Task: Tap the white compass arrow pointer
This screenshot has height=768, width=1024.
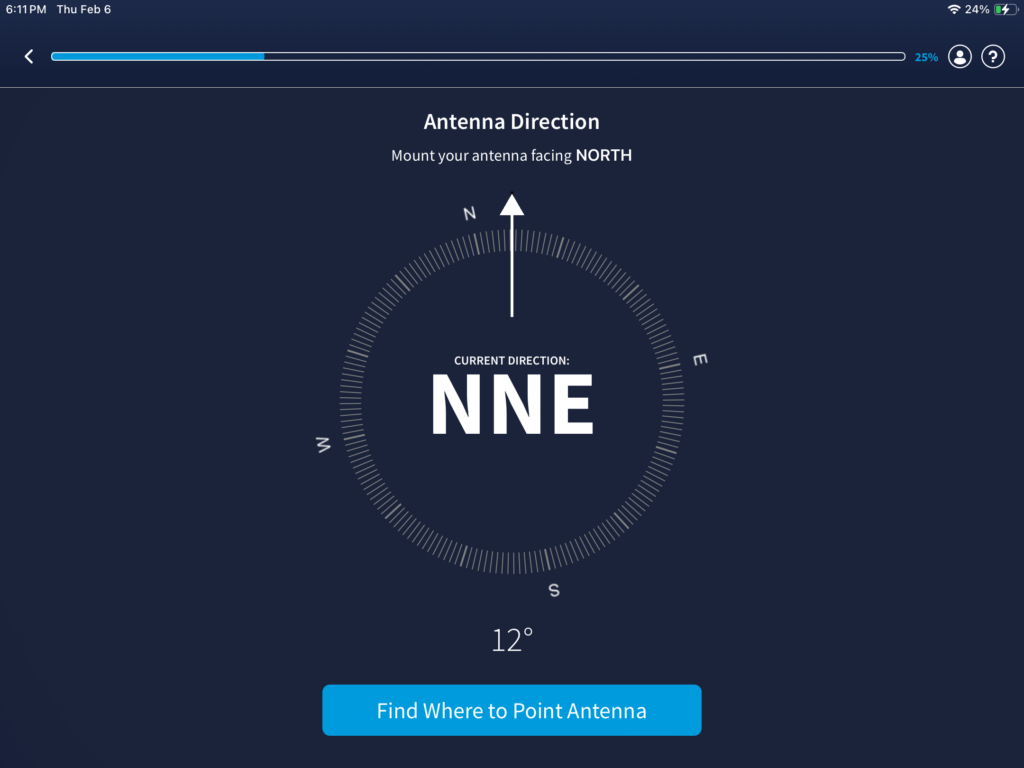Action: tap(512, 255)
